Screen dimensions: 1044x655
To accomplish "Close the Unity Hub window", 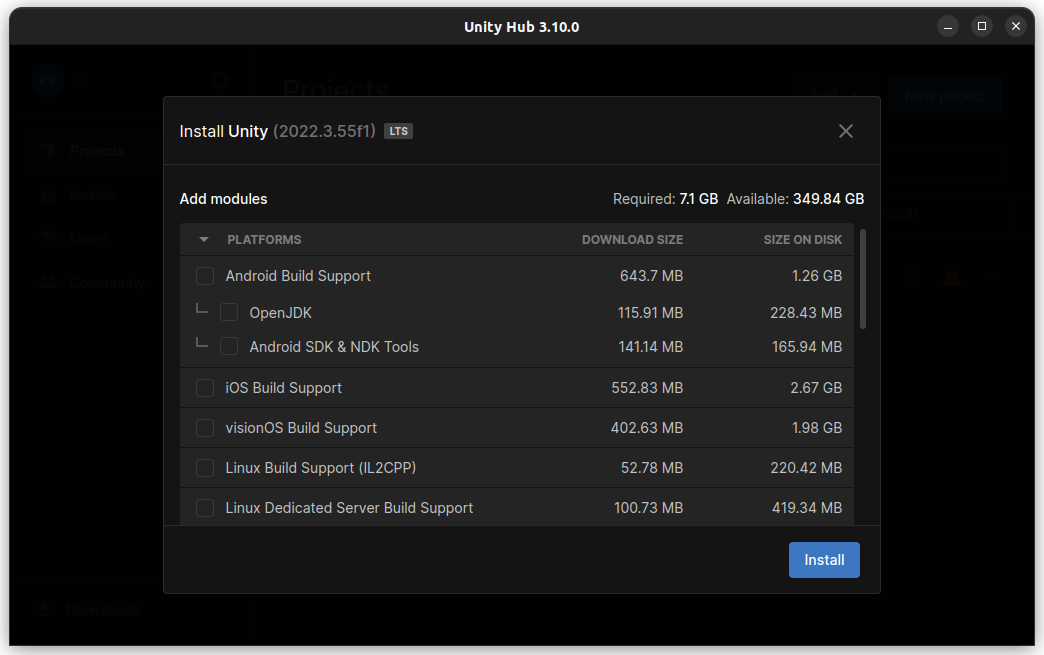I will (x=1015, y=27).
